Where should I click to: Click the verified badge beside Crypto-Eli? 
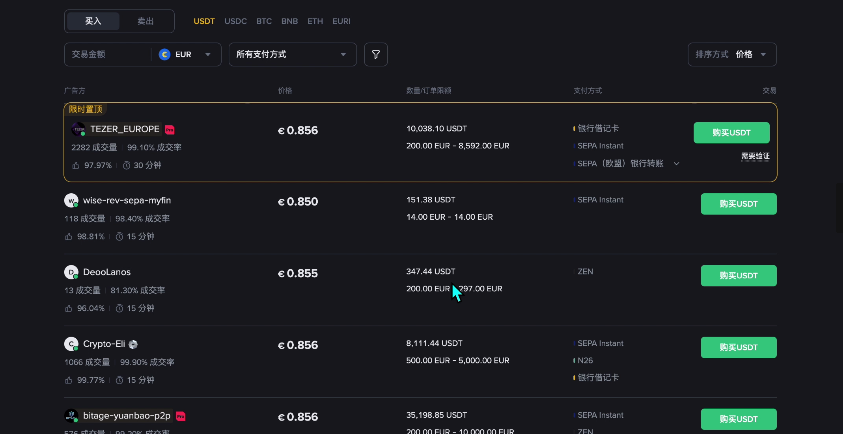pos(133,344)
